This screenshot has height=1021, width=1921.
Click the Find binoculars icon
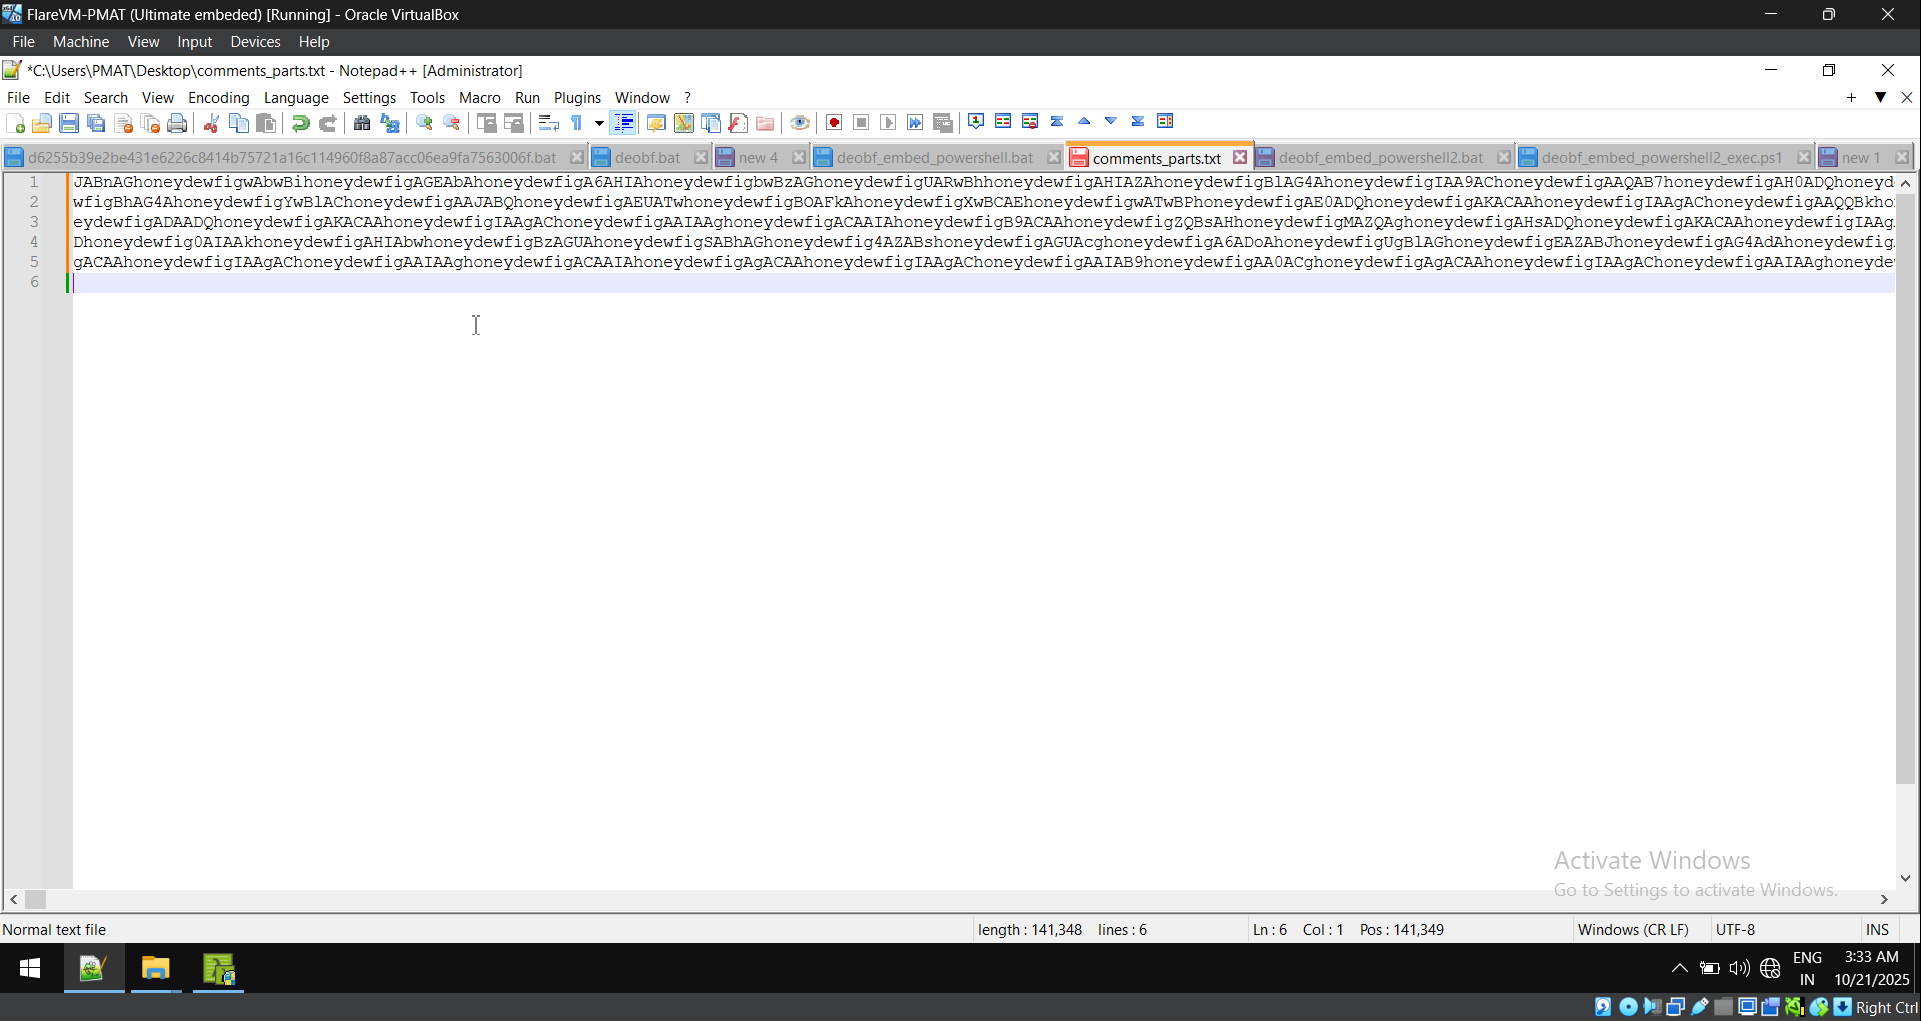click(x=362, y=123)
